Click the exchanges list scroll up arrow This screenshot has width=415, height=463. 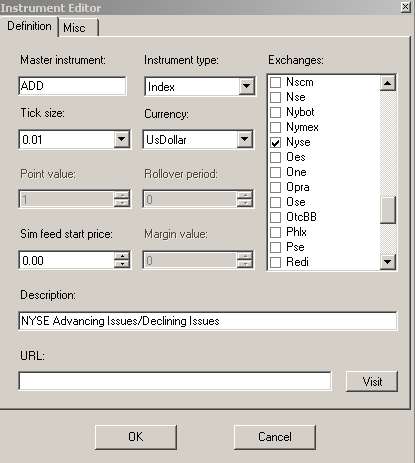click(x=387, y=83)
